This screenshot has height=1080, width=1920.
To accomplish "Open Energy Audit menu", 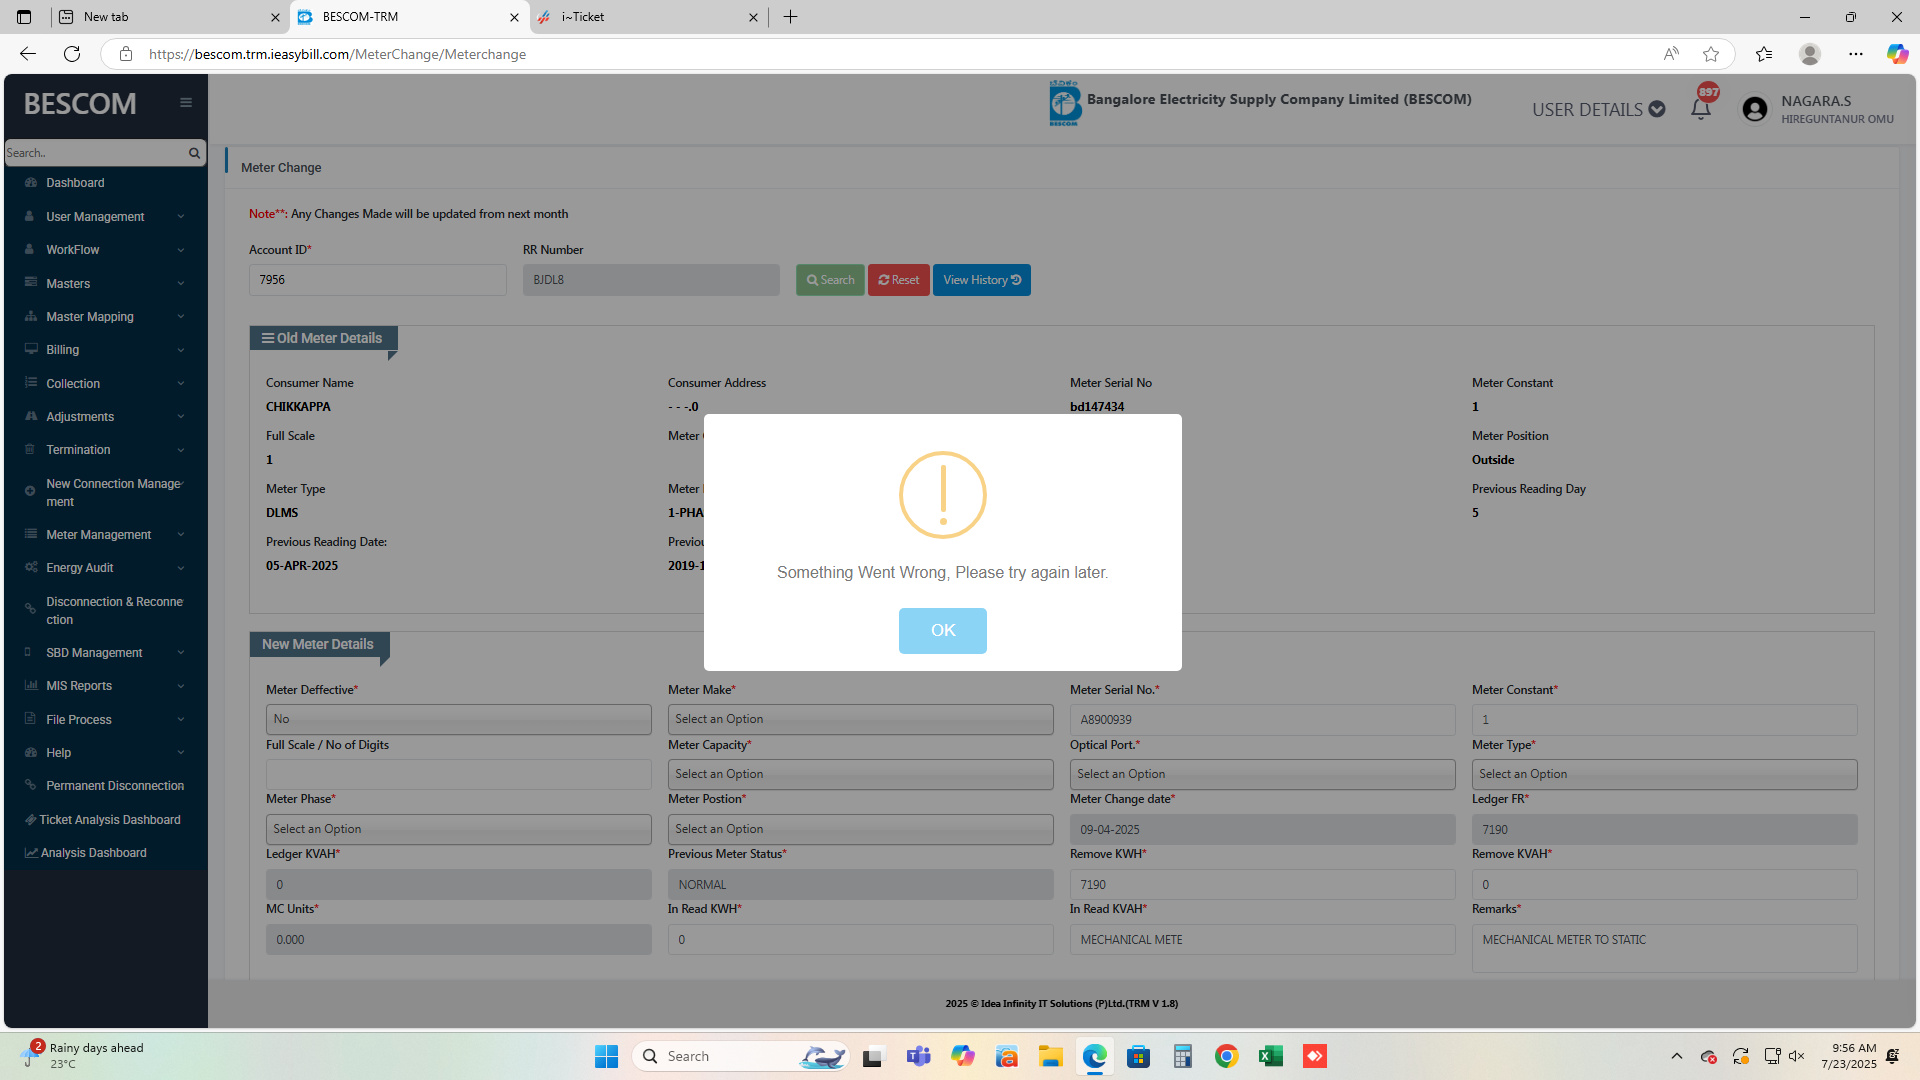I will click(x=106, y=568).
